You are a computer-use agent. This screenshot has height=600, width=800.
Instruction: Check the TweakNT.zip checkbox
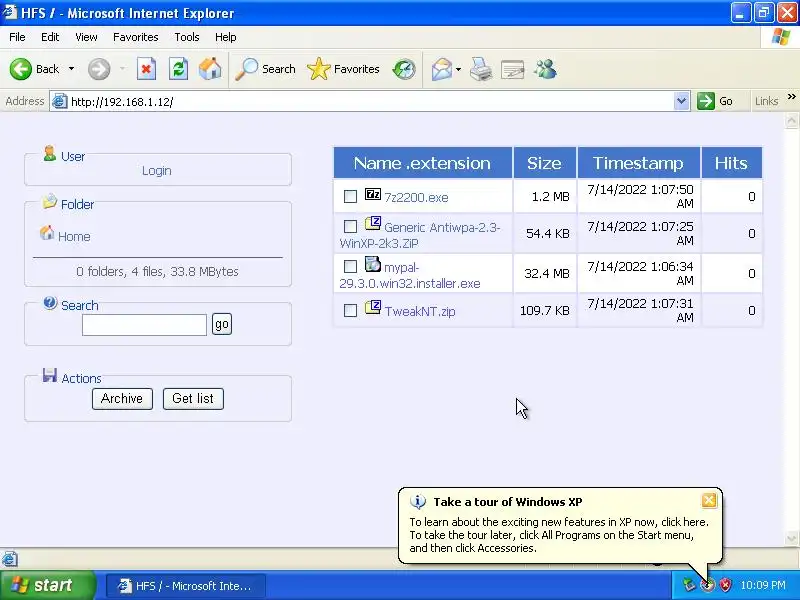point(350,310)
